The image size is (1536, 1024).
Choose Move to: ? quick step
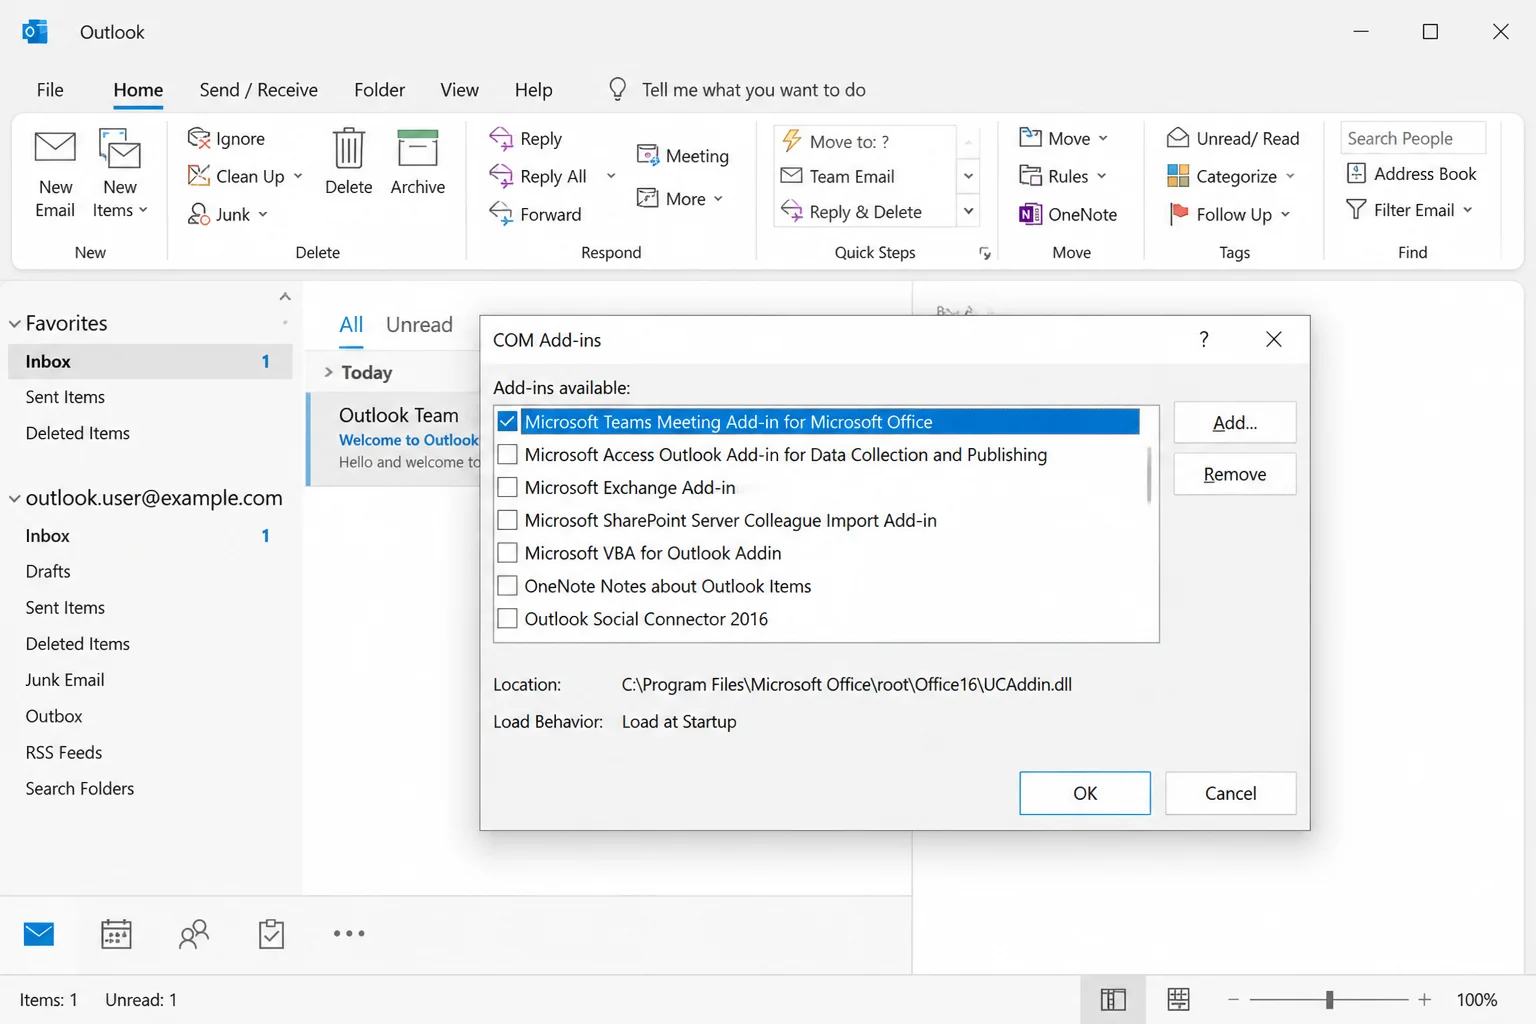click(866, 141)
